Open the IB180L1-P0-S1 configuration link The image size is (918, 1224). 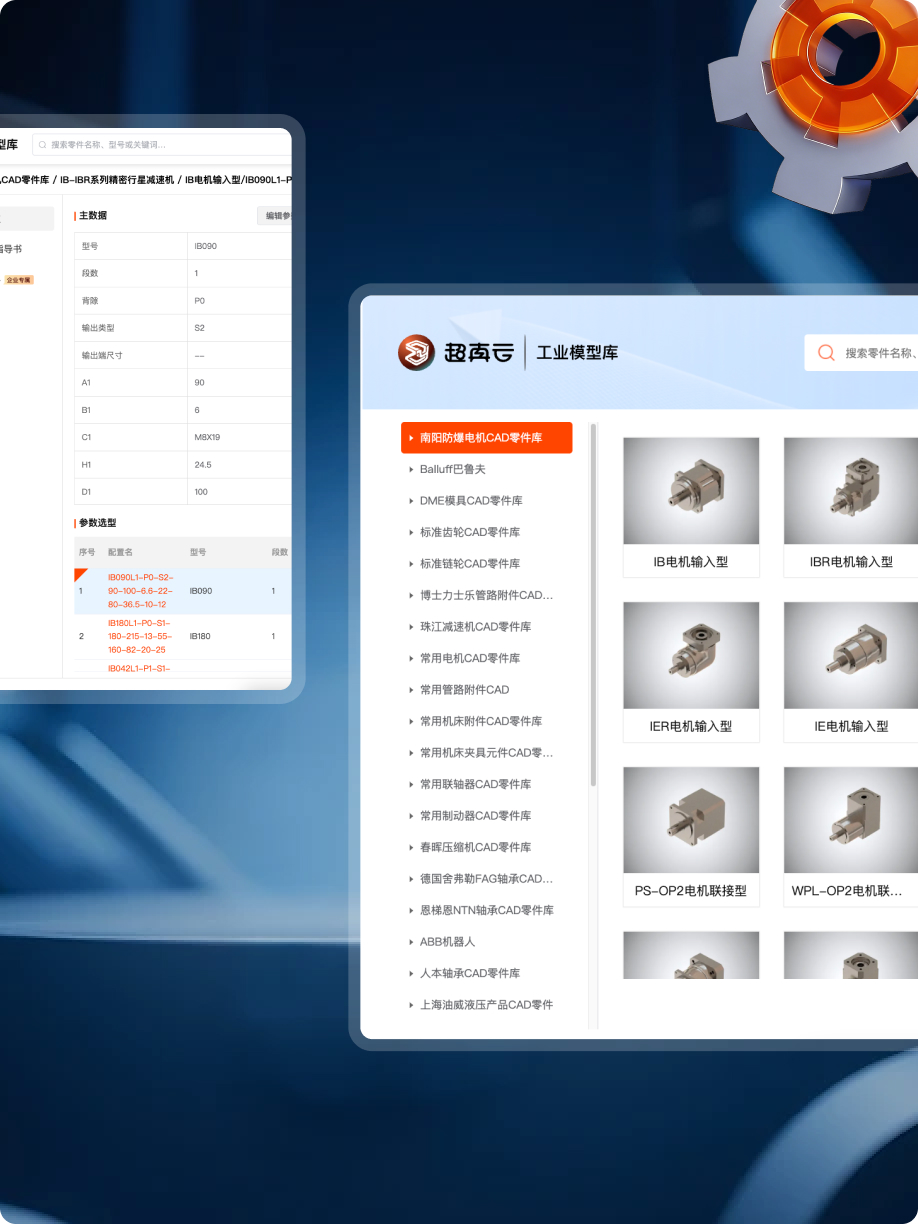point(139,636)
